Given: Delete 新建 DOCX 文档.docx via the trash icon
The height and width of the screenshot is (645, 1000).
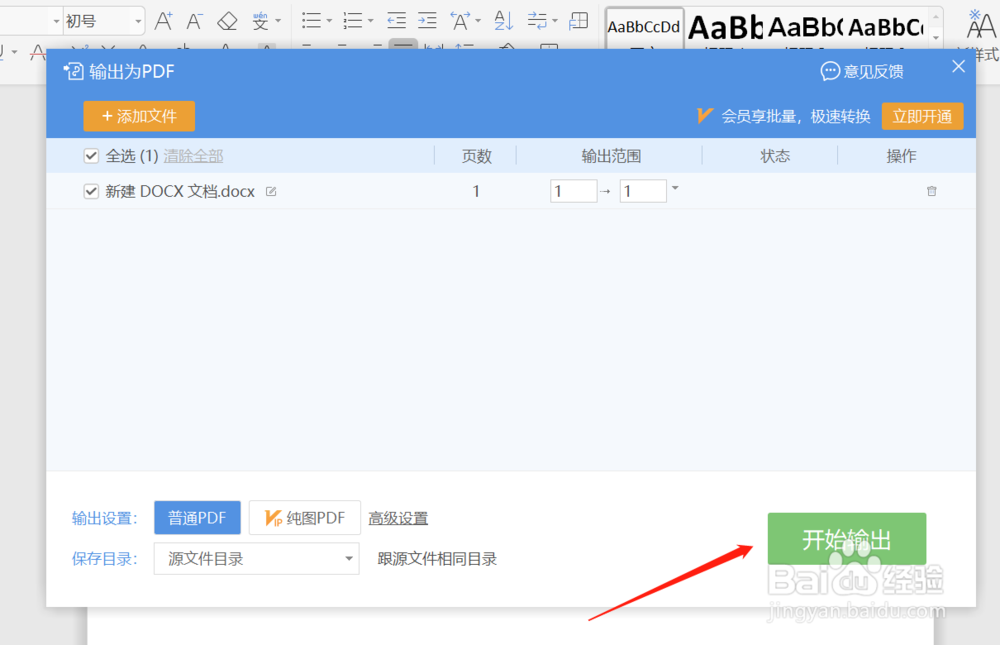Looking at the screenshot, I should [931, 190].
